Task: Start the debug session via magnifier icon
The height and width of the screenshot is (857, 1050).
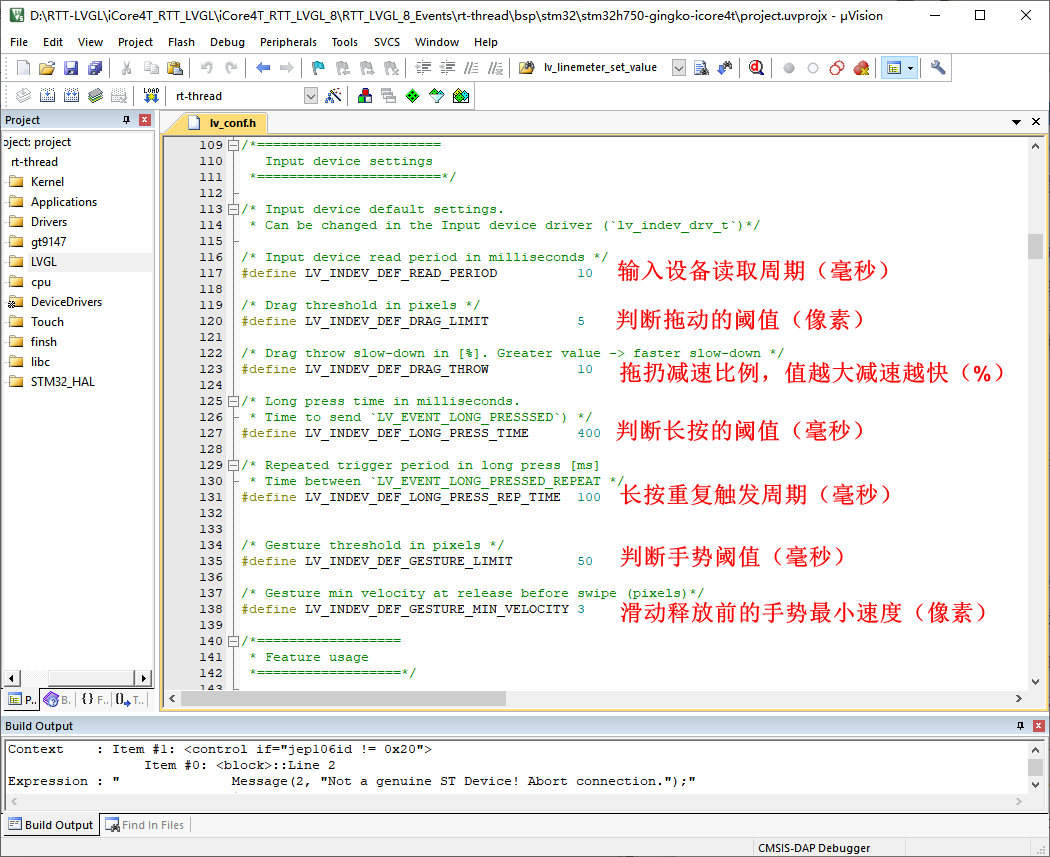Action: point(756,68)
